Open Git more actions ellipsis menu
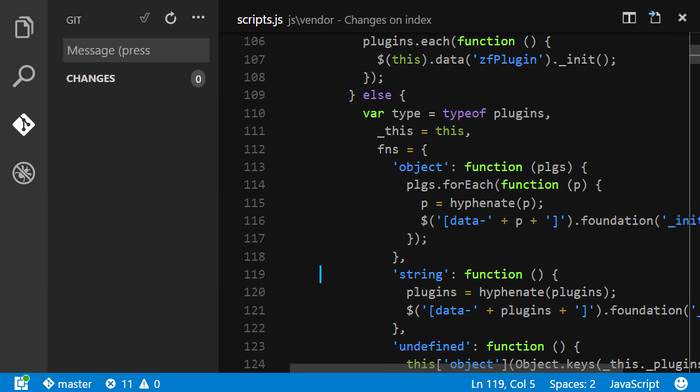This screenshot has height=392, width=700. pyautogui.click(x=198, y=18)
